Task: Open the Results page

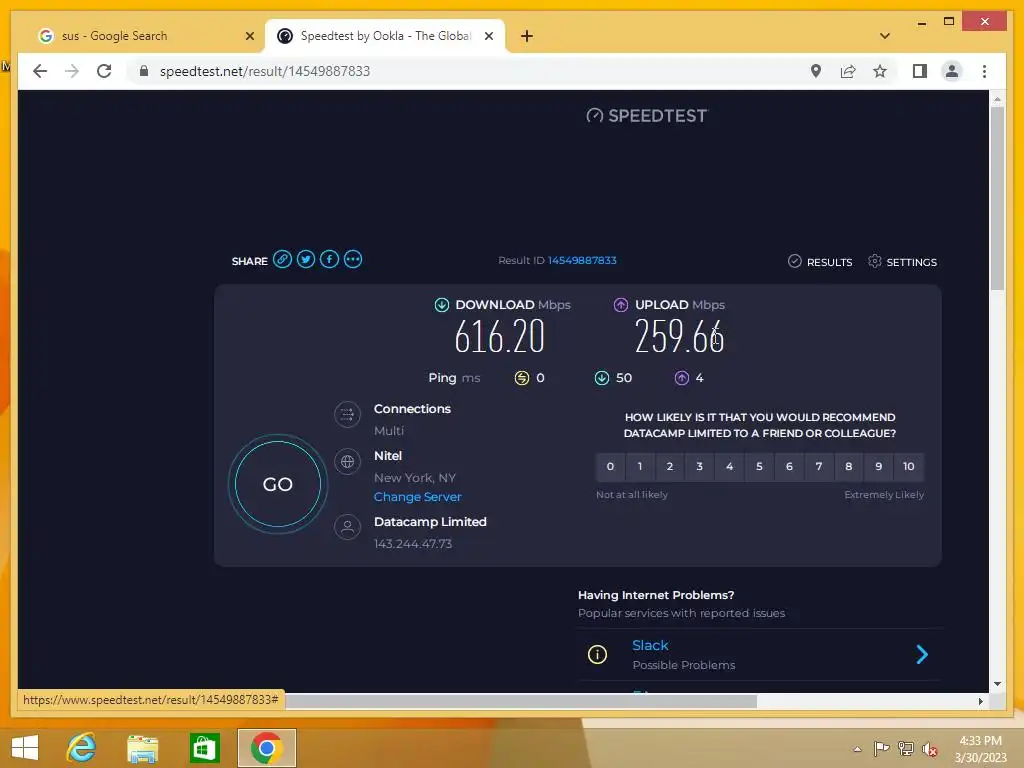Action: click(x=820, y=261)
